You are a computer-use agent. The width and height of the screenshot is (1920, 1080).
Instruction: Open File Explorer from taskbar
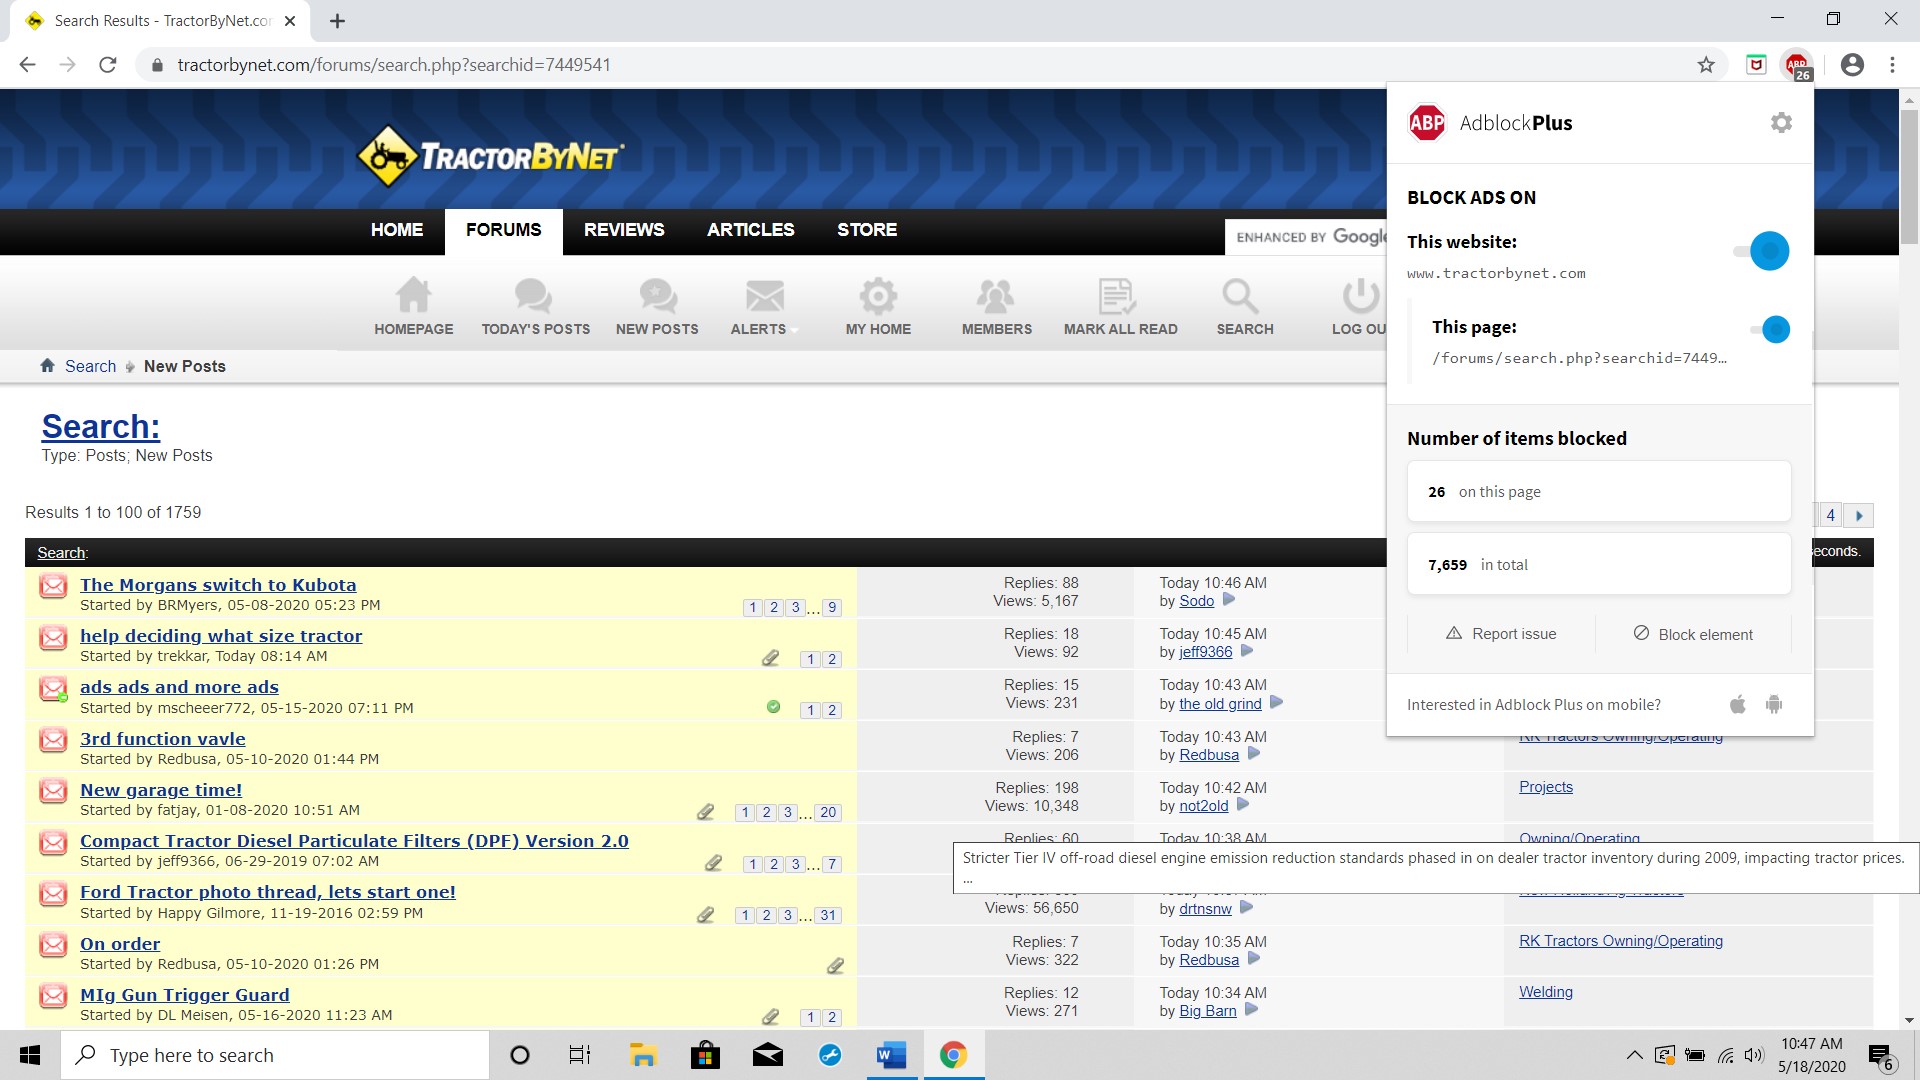click(x=642, y=1055)
